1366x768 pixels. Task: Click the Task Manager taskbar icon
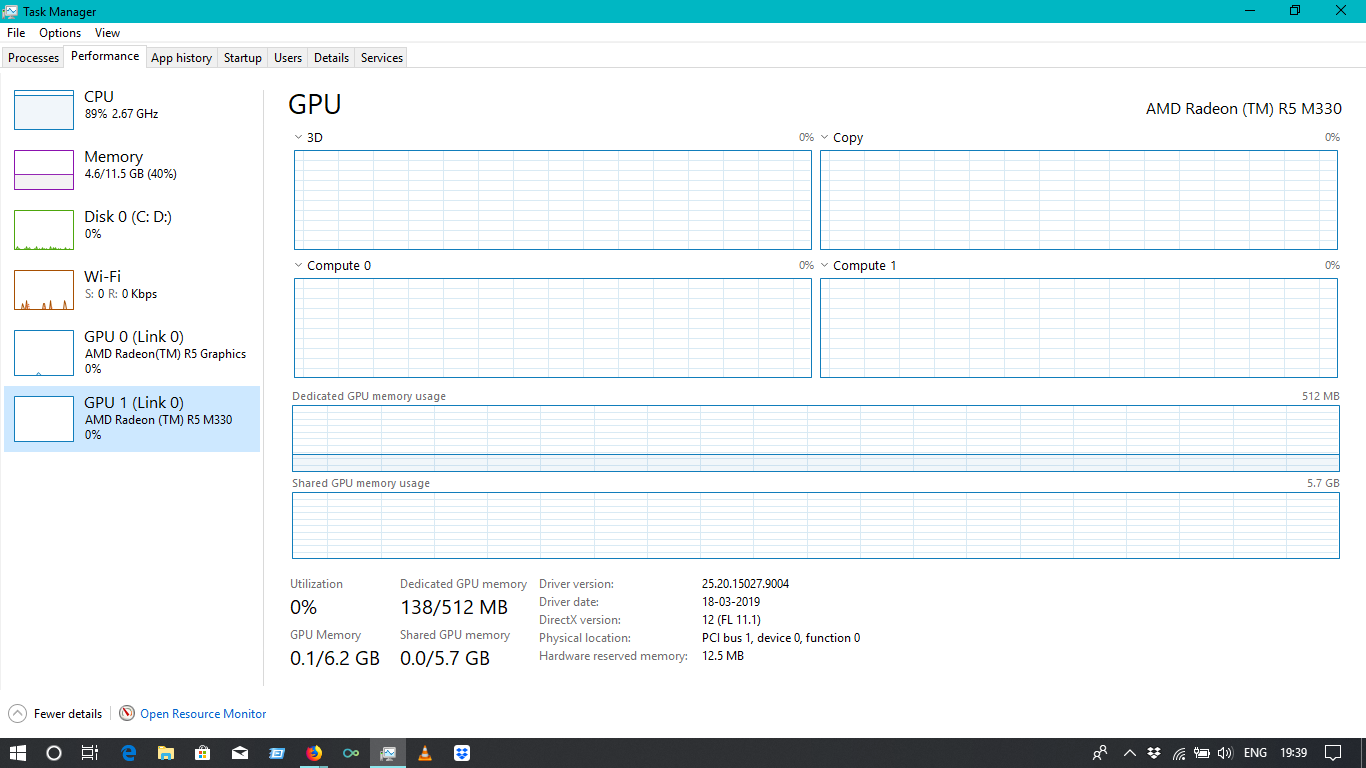388,753
